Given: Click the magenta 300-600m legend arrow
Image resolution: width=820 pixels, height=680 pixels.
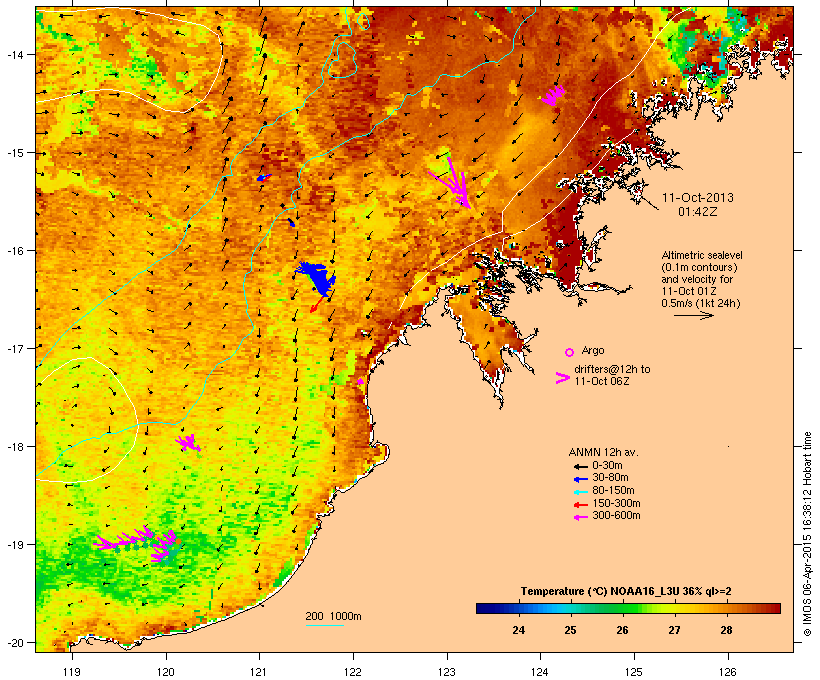Looking at the screenshot, I should pos(580,517).
